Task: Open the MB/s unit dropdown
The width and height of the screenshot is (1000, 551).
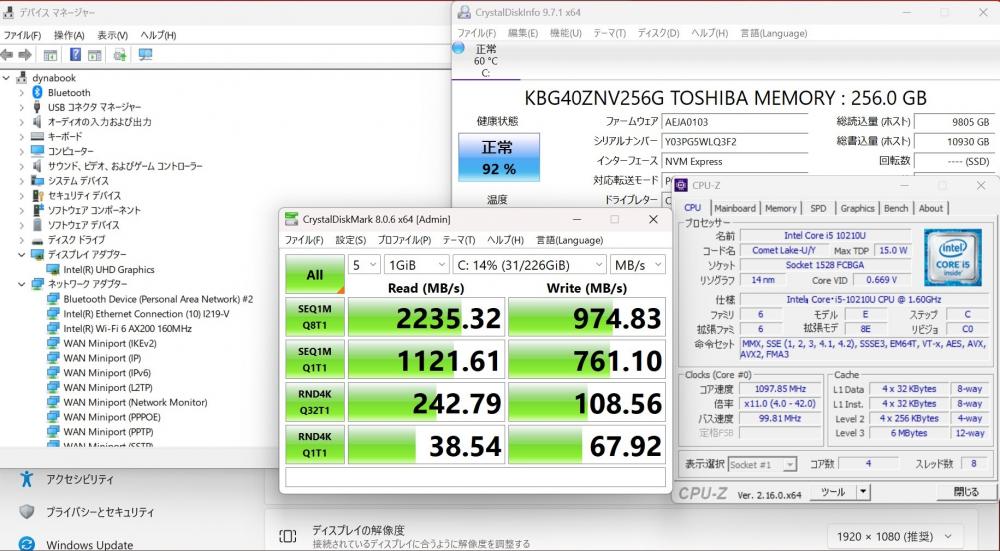Action: point(637,265)
